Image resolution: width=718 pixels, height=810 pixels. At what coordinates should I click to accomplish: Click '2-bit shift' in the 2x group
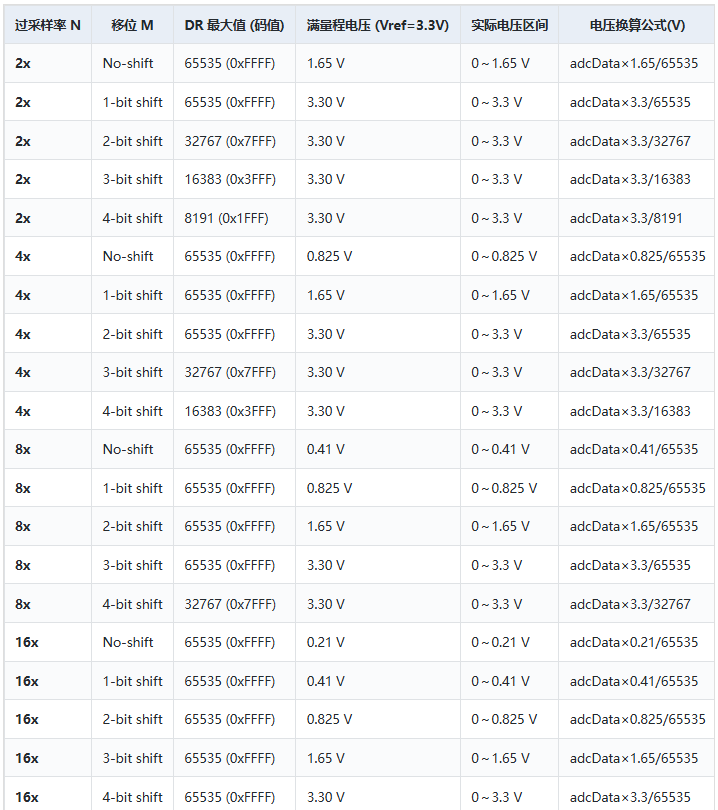(133, 141)
